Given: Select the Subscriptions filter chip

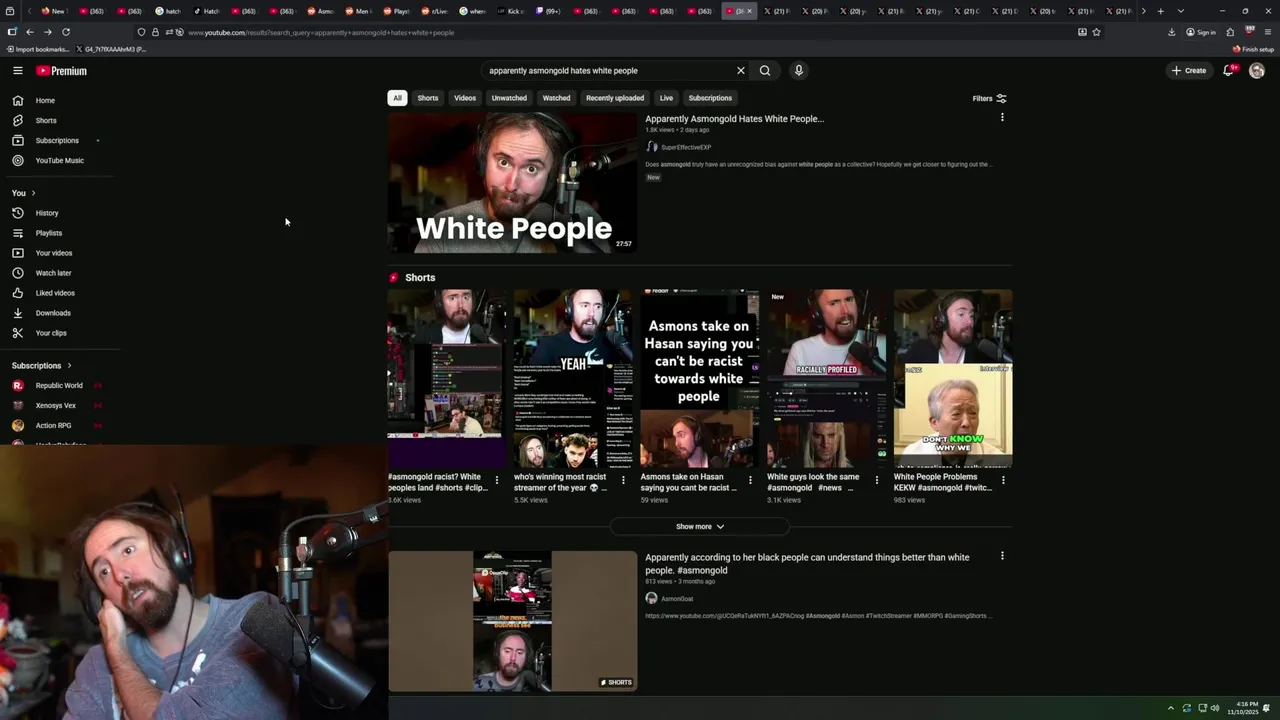Looking at the screenshot, I should click(710, 98).
